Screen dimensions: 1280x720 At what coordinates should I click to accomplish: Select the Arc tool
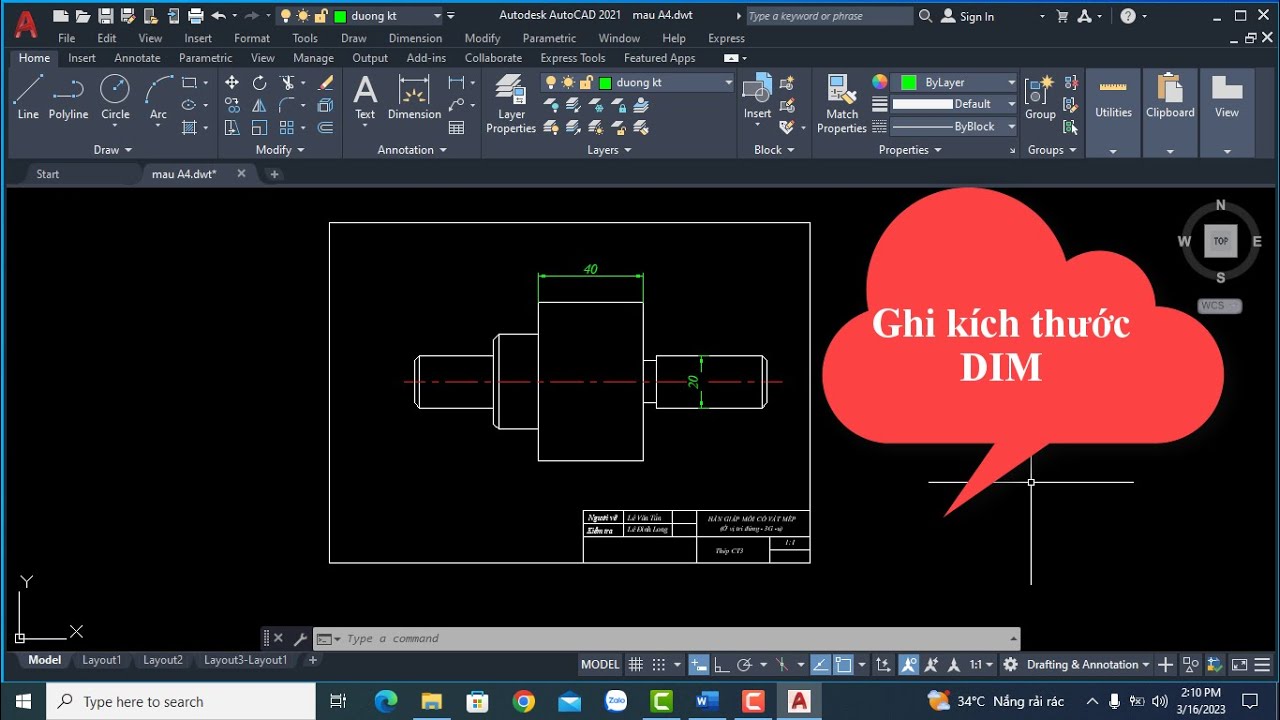pos(158,96)
